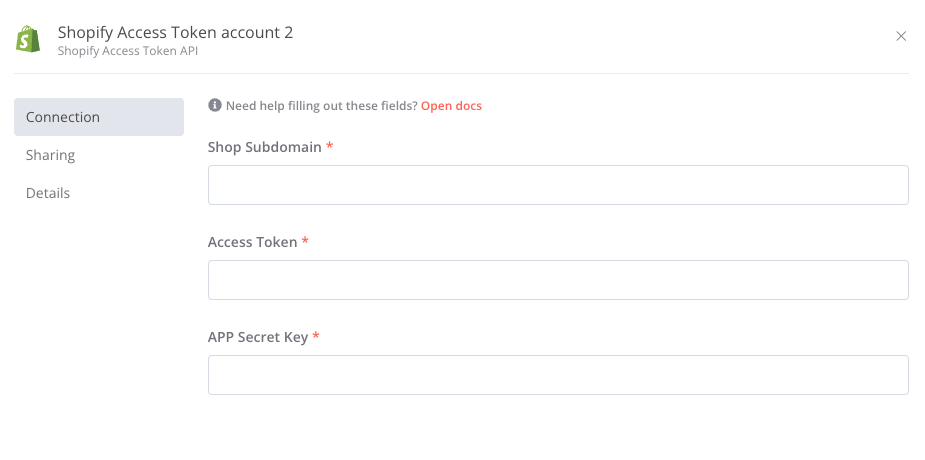Click the Access Token field label
This screenshot has width=925, height=460.
[252, 242]
